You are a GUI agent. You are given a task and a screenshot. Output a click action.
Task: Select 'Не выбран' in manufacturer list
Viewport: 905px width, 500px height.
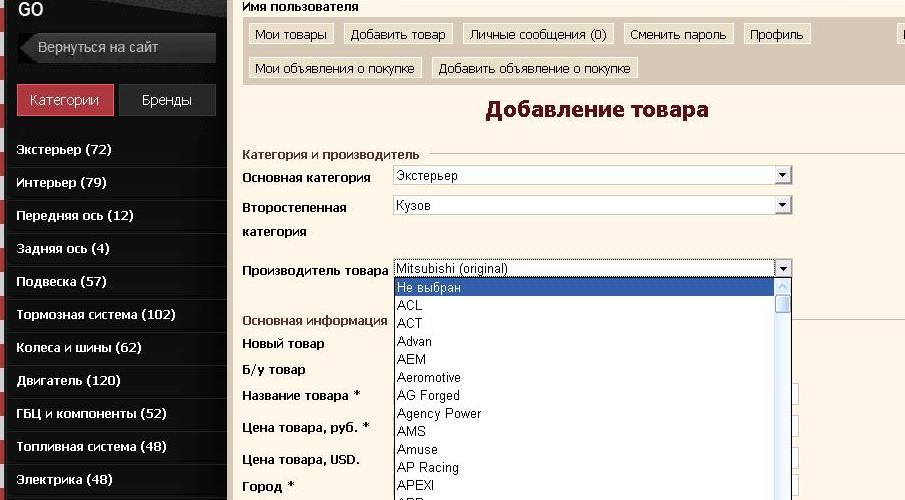[584, 287]
